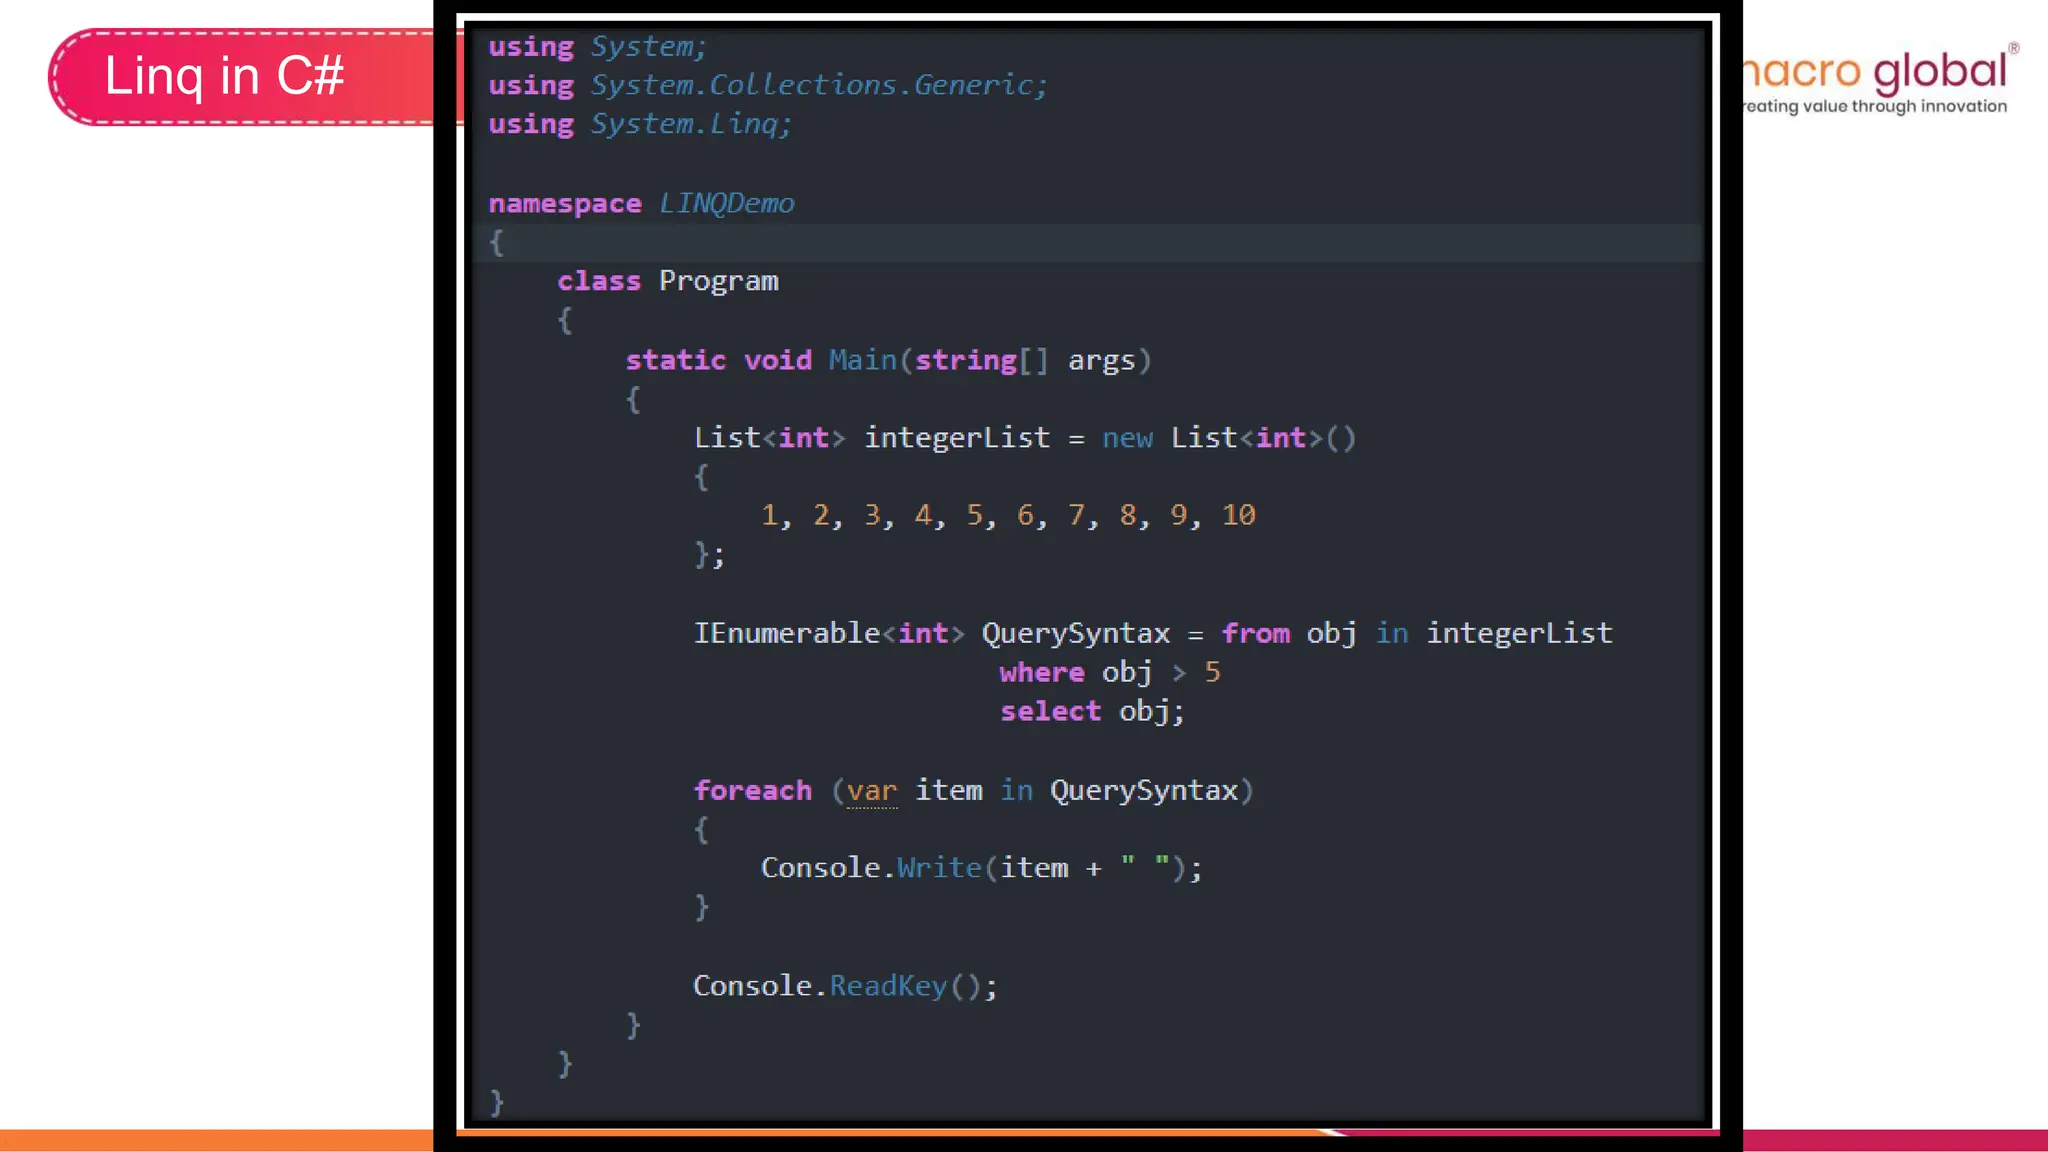
Task: Click the 'static void' keywords
Action: pos(719,360)
